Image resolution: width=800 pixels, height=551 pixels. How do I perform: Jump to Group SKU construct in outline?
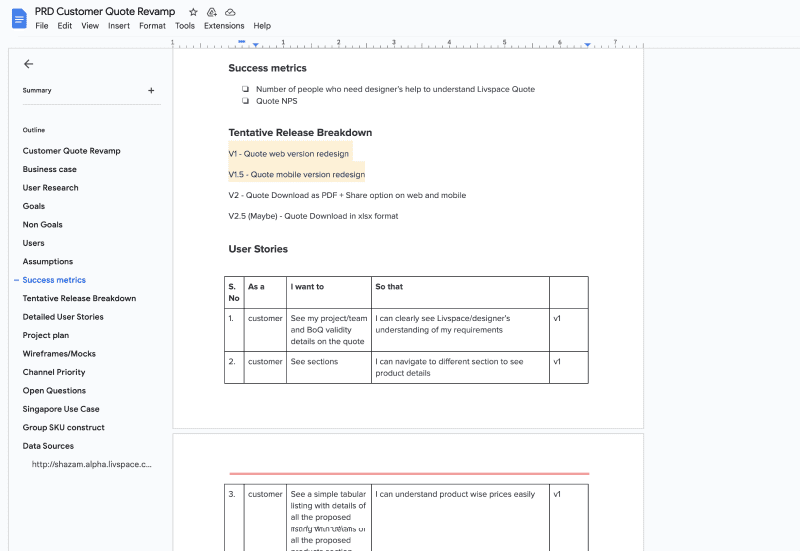[63, 428]
